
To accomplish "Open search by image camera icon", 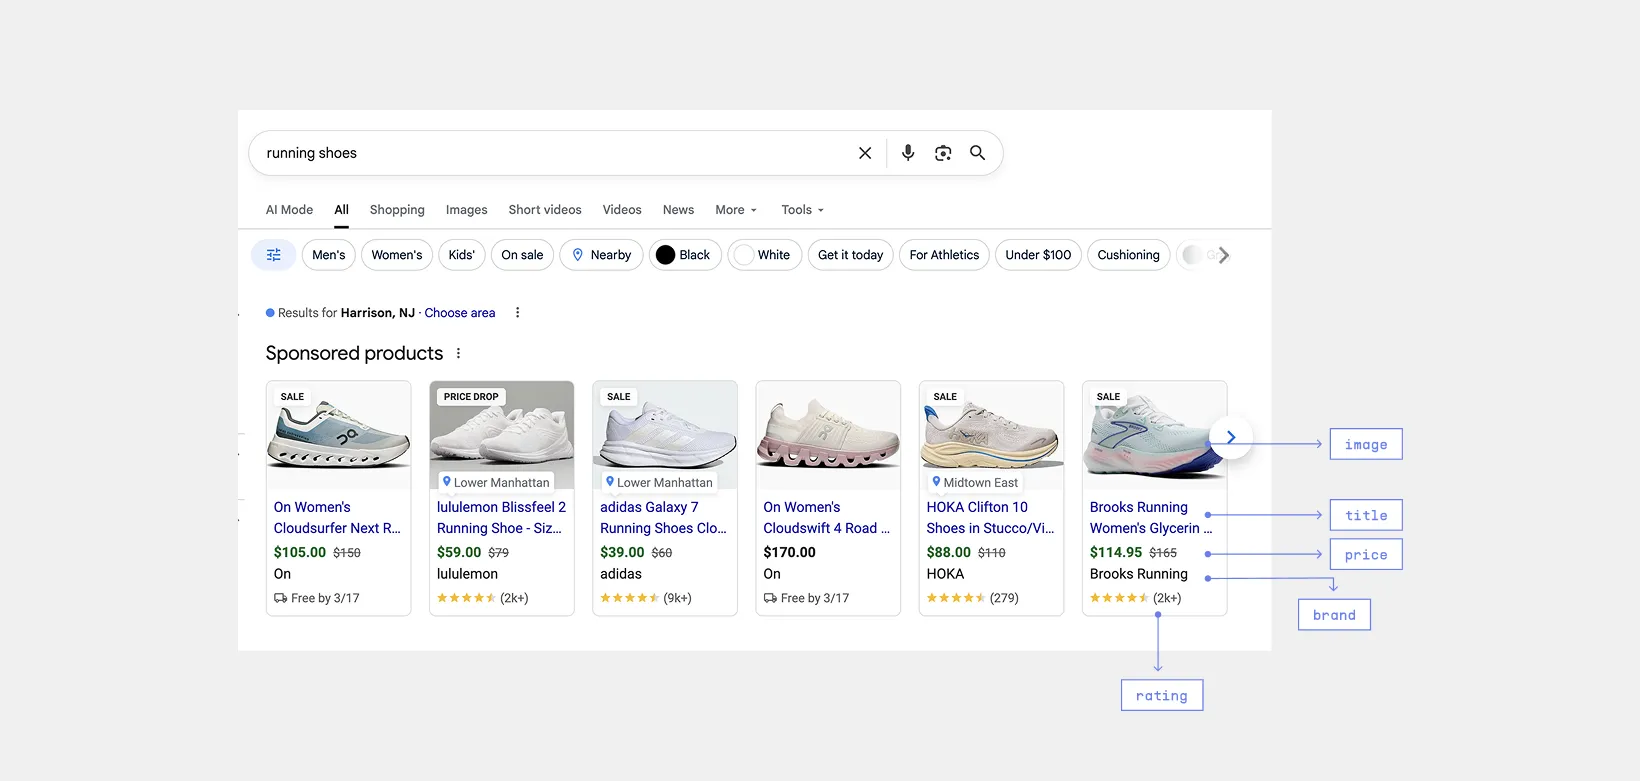I will pyautogui.click(x=943, y=153).
